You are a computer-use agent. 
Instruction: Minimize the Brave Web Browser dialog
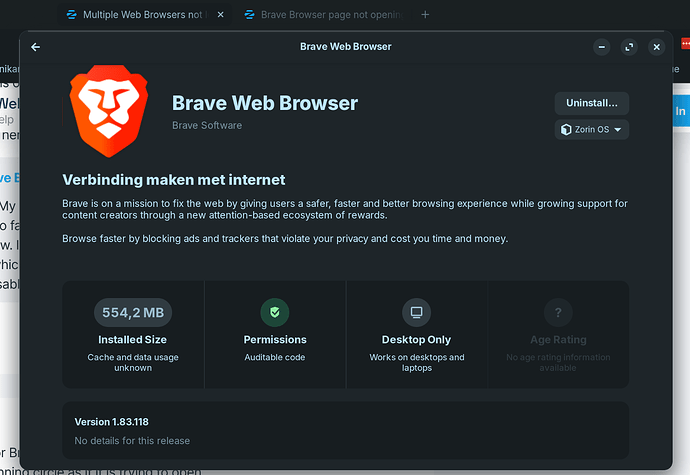601,47
